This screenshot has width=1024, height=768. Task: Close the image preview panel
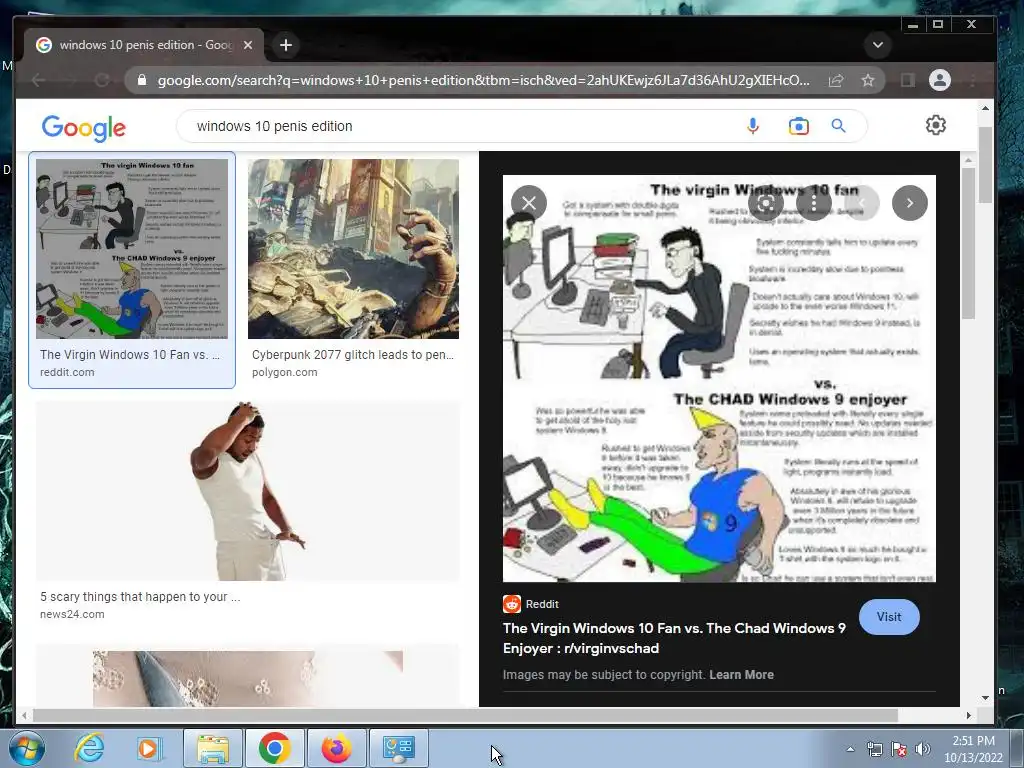529,203
